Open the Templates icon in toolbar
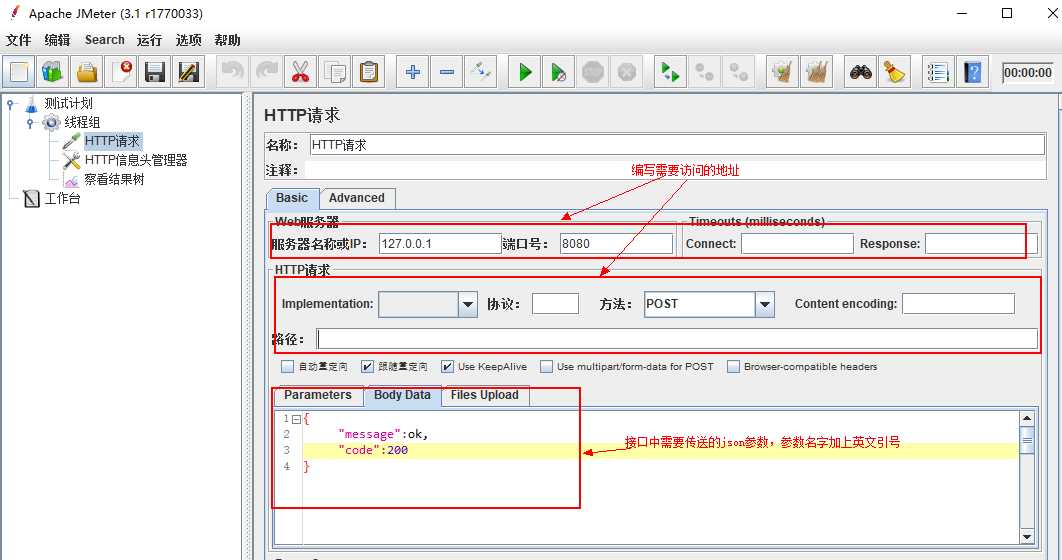This screenshot has width=1062, height=560. click(x=53, y=72)
